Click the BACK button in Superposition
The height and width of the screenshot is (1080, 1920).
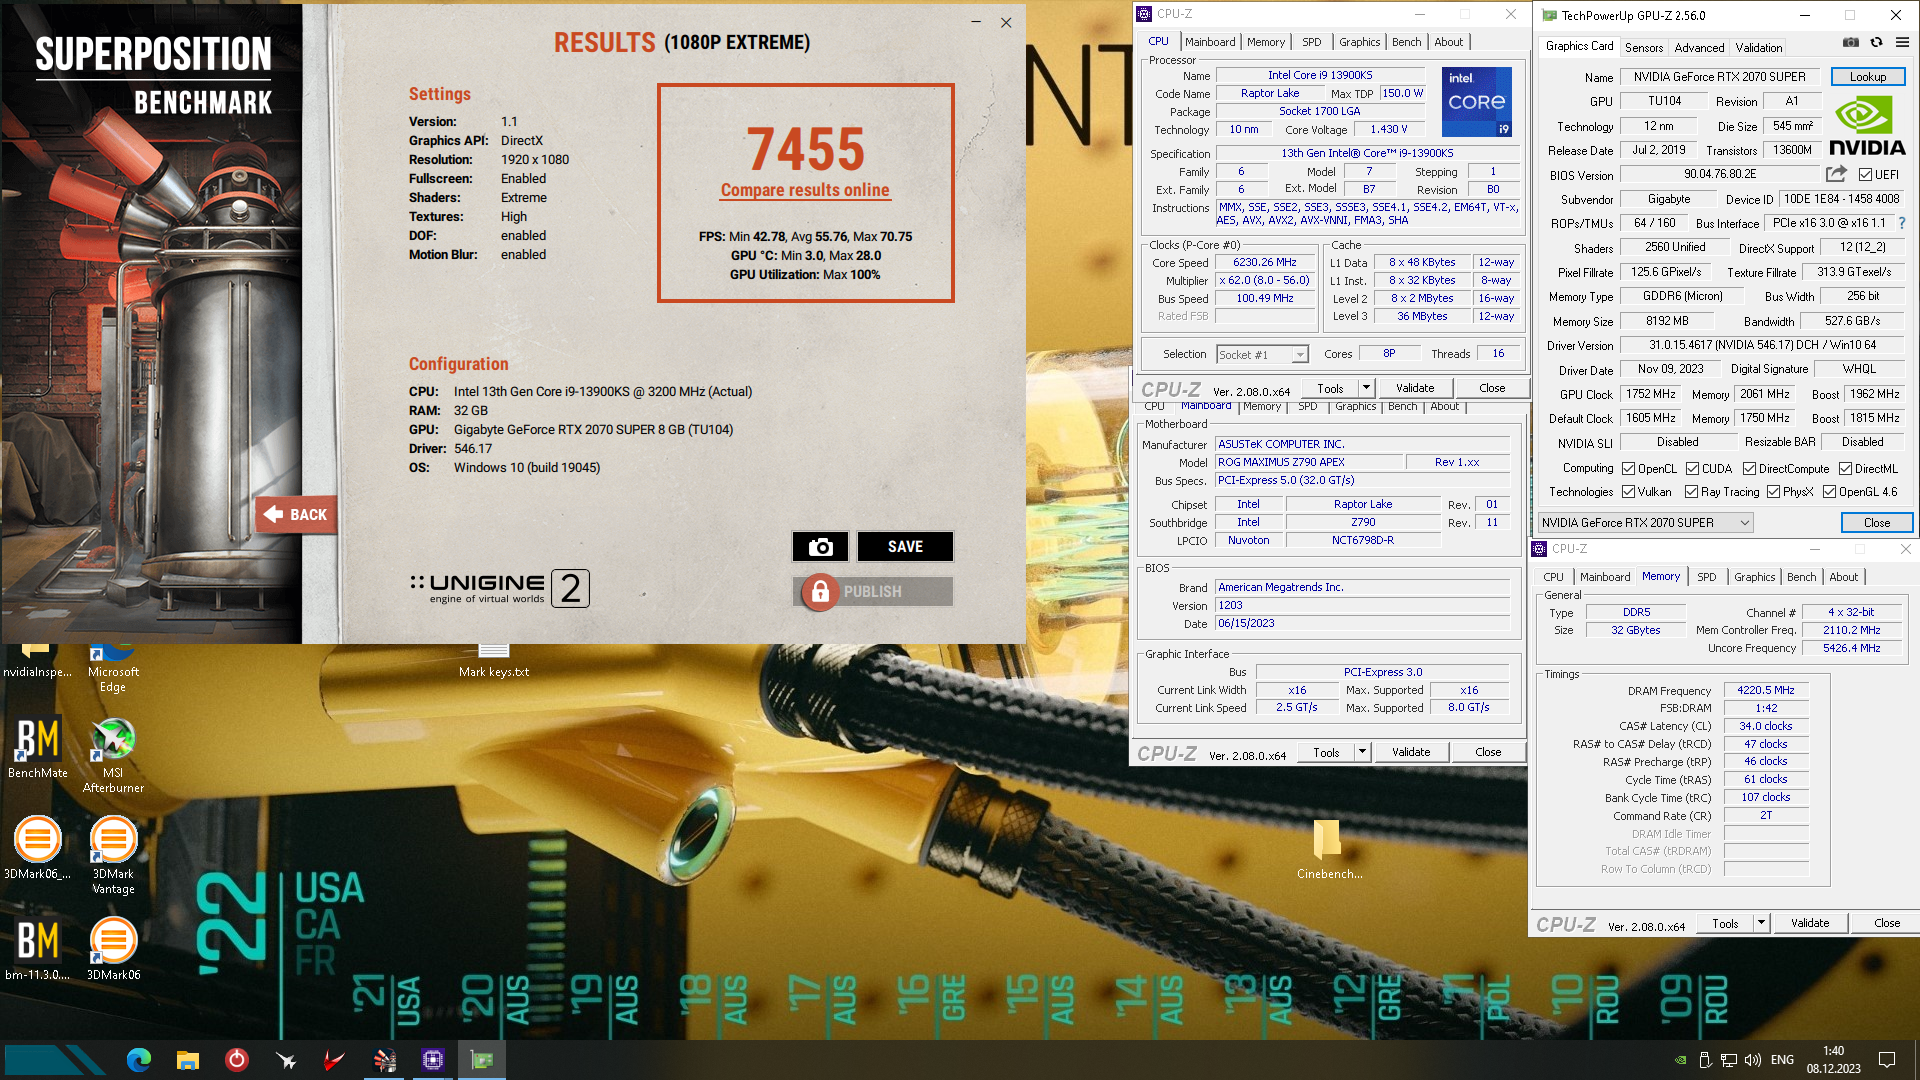click(x=296, y=515)
